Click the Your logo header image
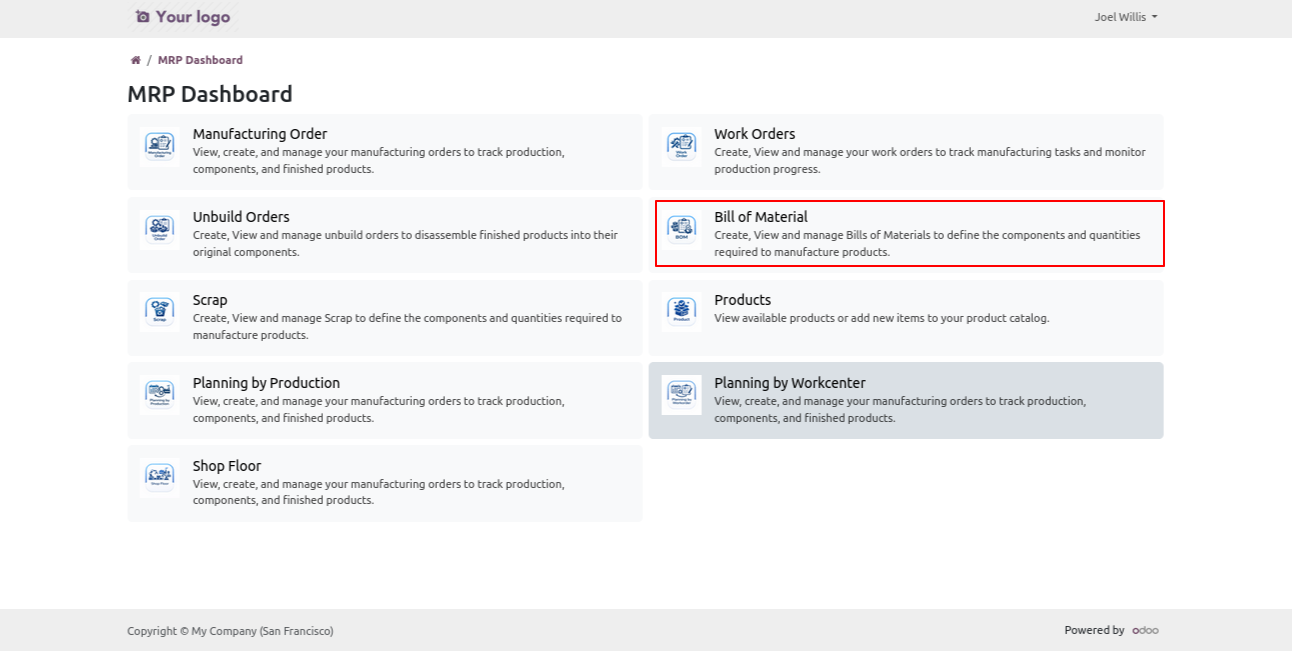 click(182, 17)
